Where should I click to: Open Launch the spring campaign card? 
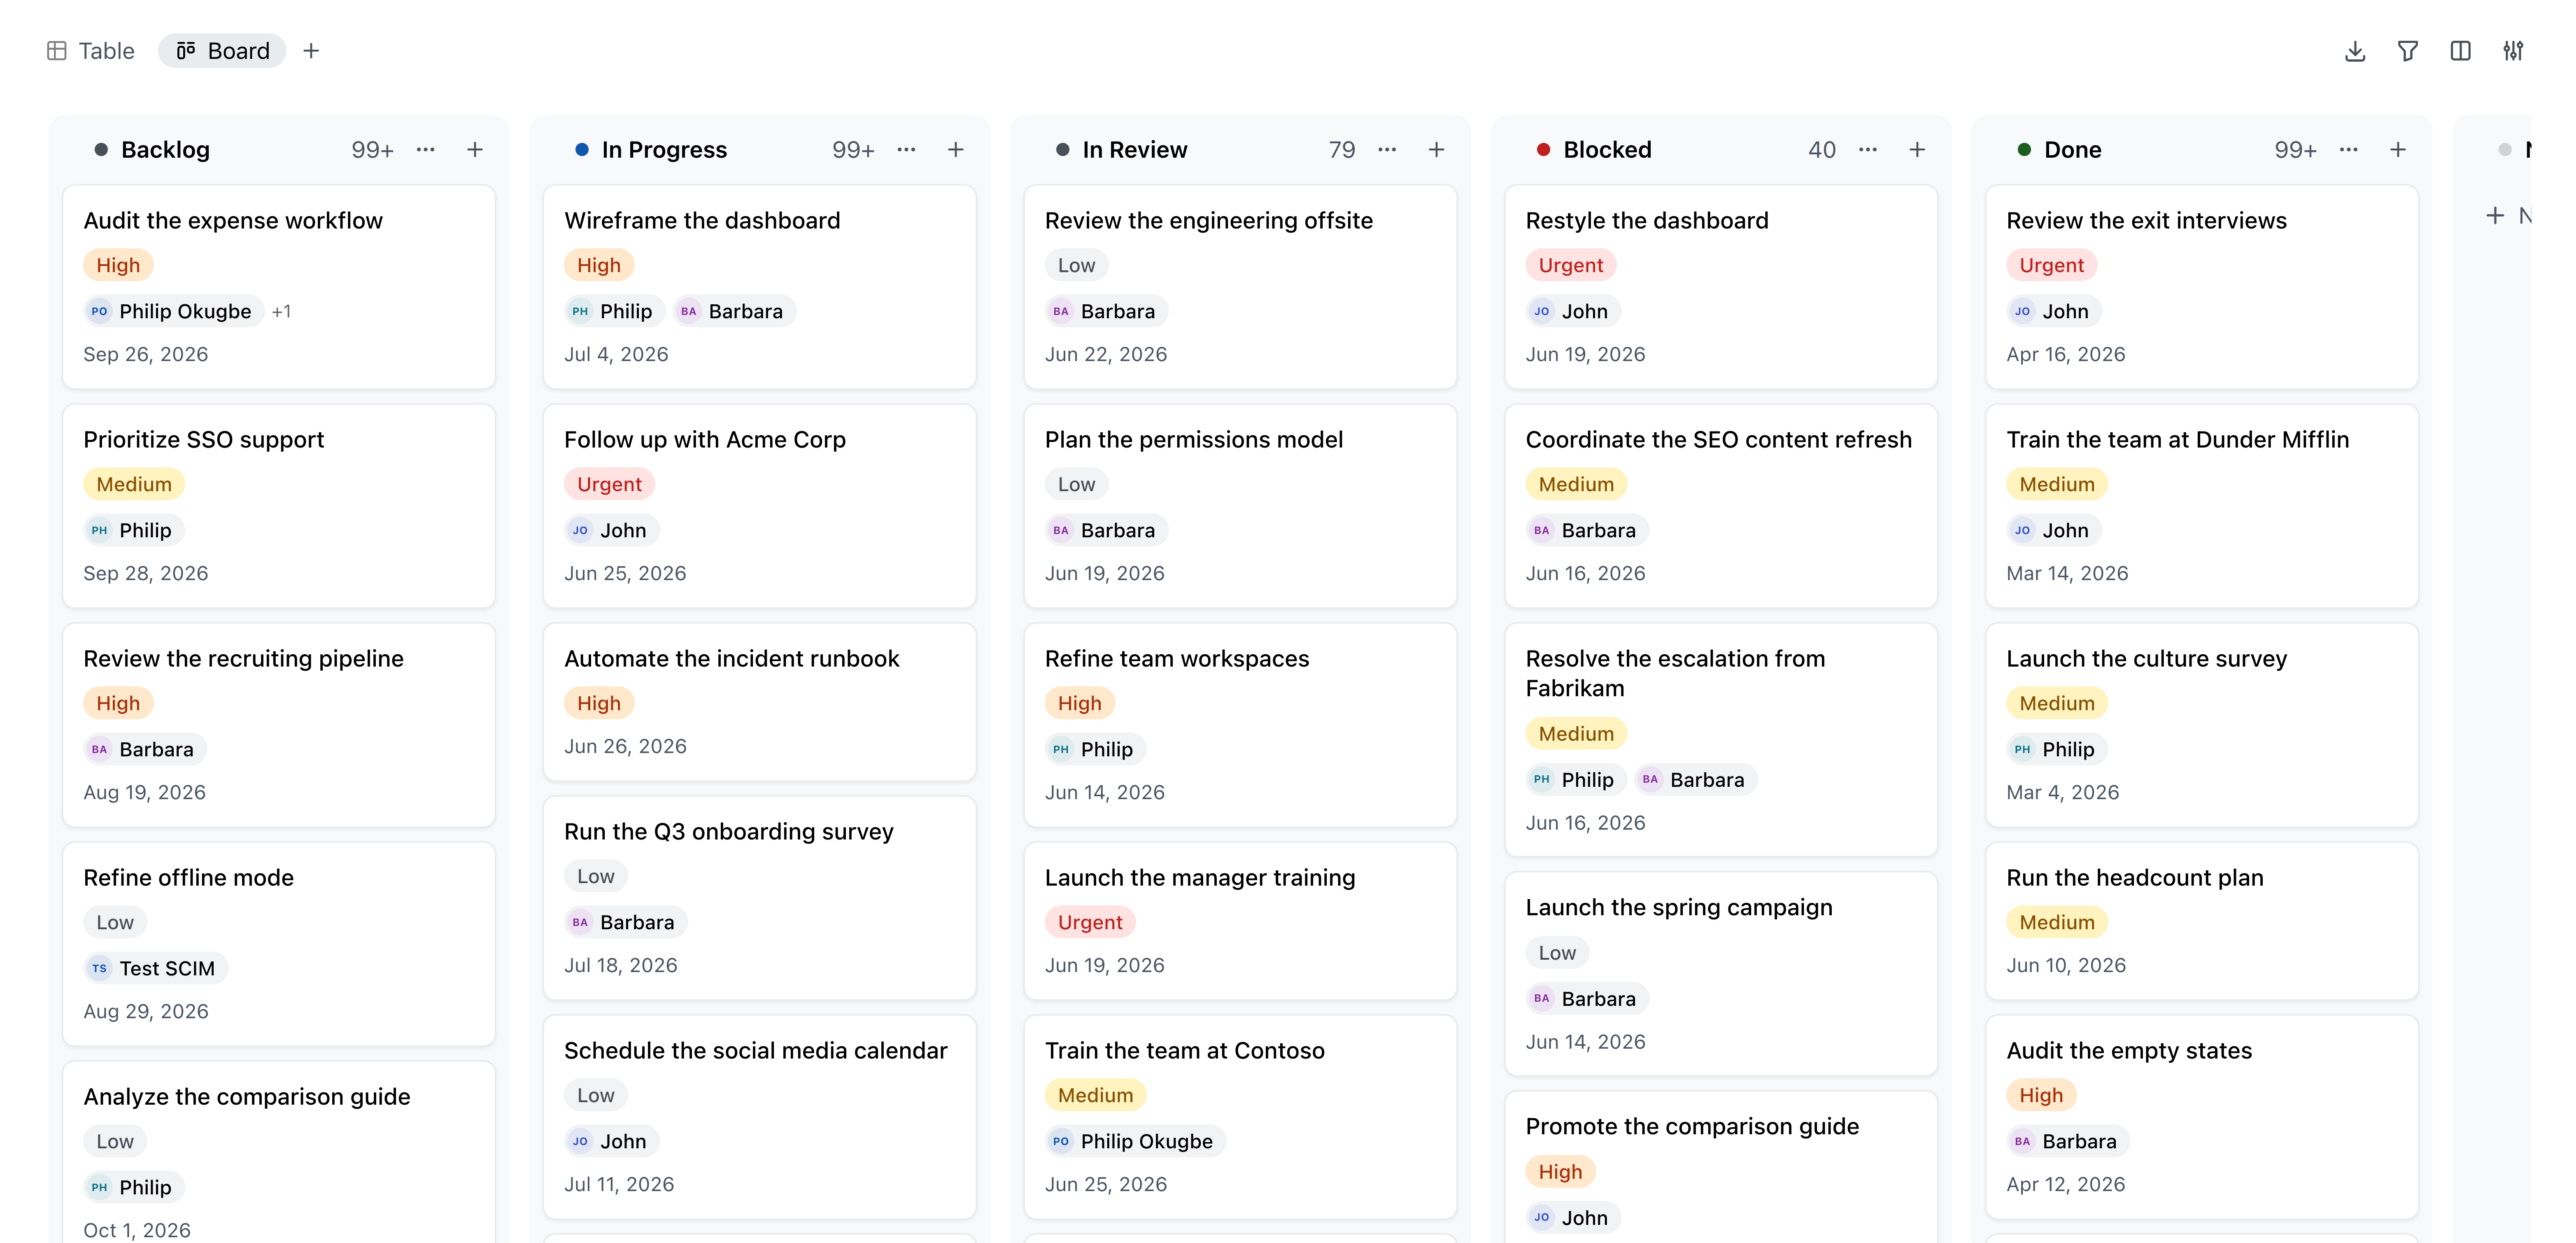[x=1721, y=974]
